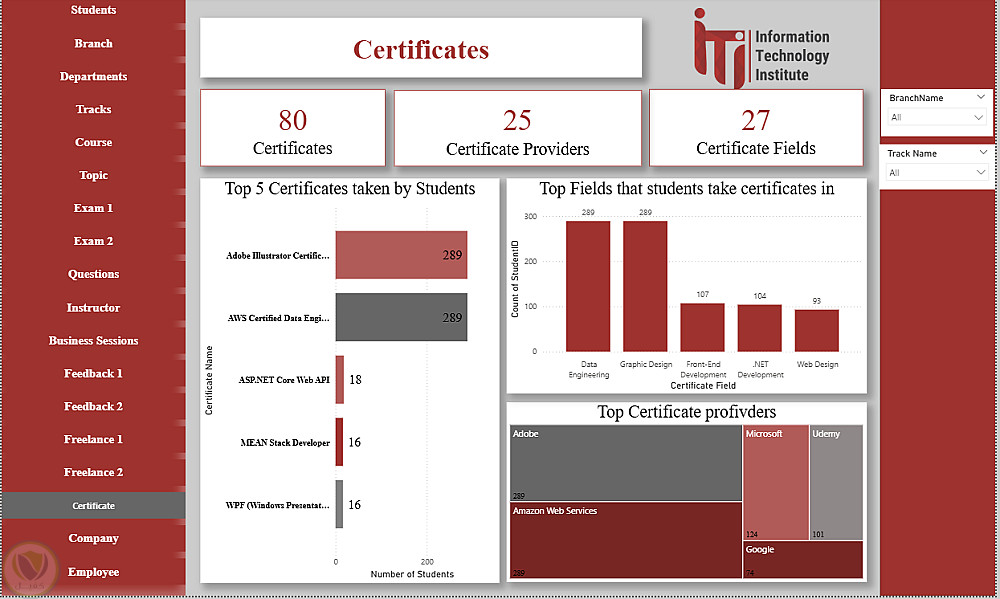Open the Exam 2 page
The image size is (1000, 599).
(x=93, y=241)
